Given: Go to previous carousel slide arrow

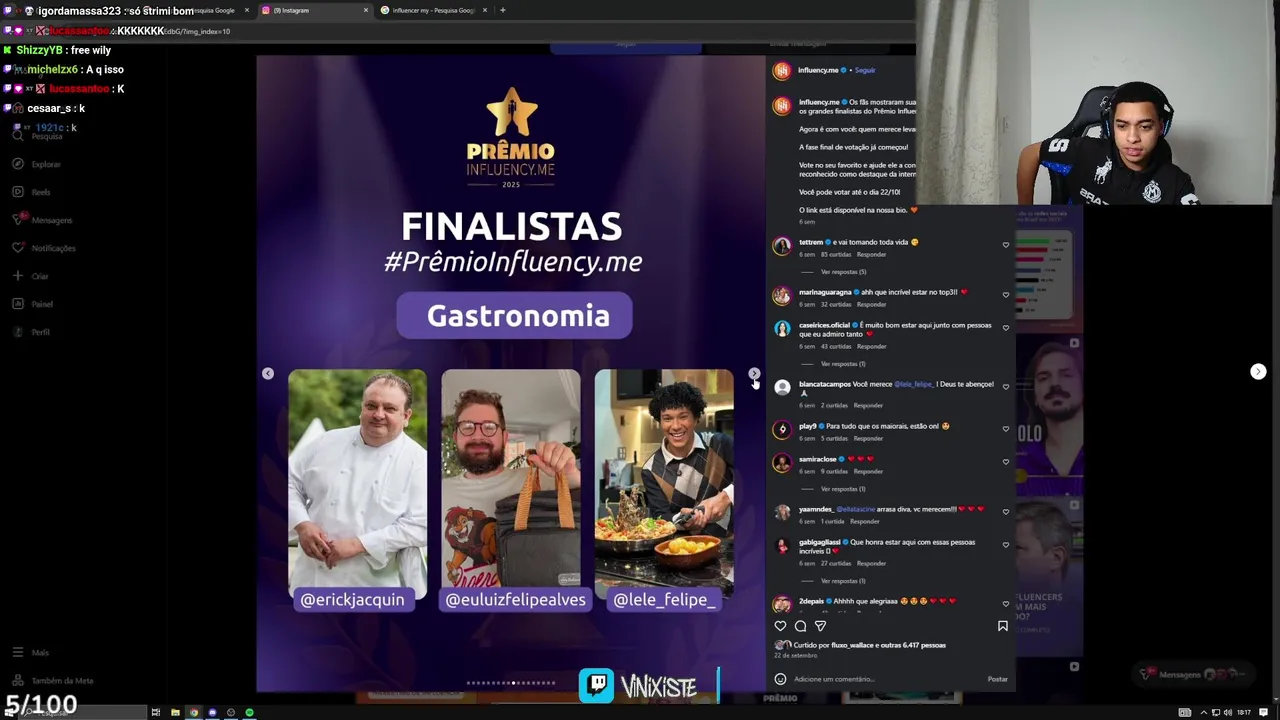Looking at the screenshot, I should 268,373.
